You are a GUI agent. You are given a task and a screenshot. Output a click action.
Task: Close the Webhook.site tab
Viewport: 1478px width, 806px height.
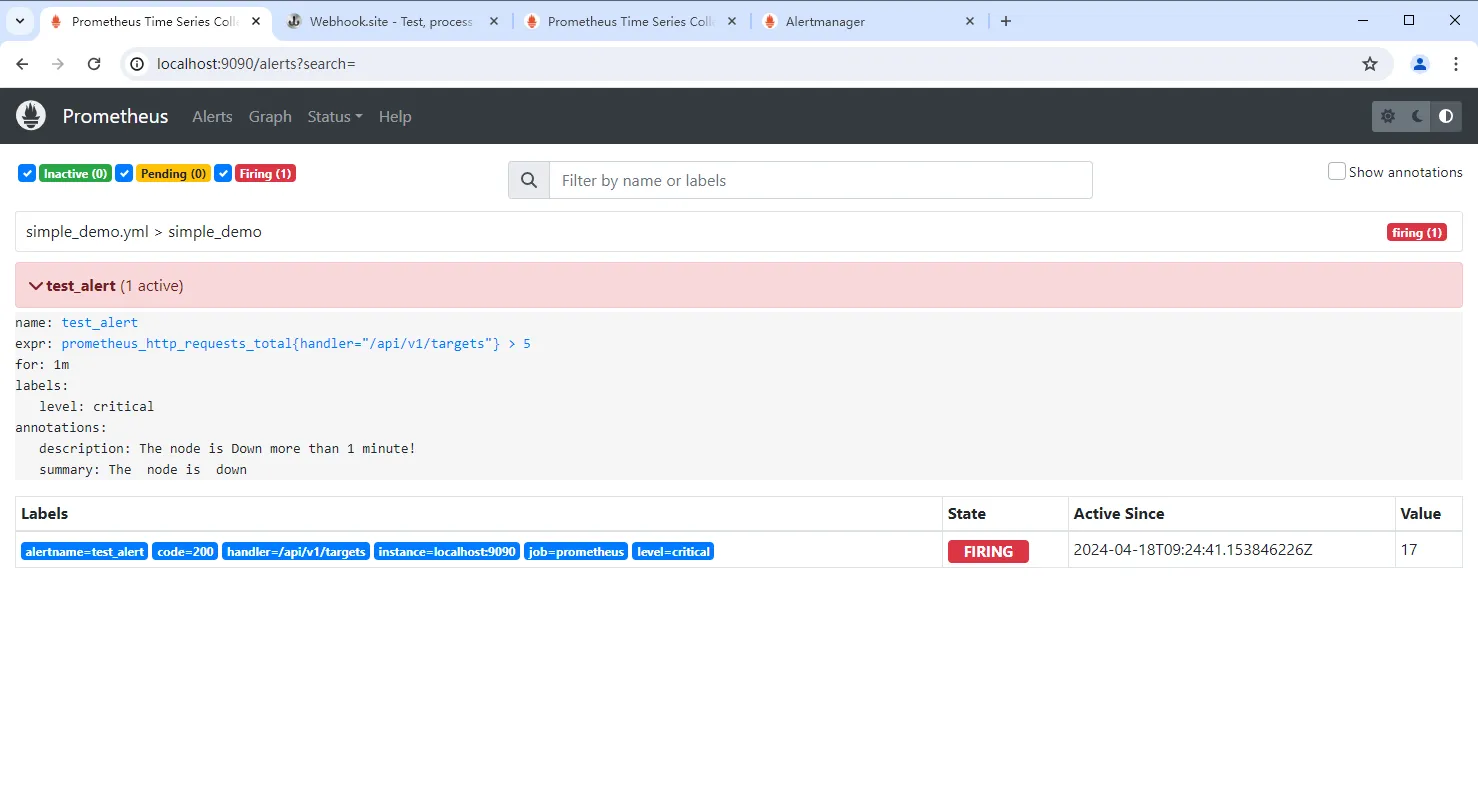[x=494, y=21]
